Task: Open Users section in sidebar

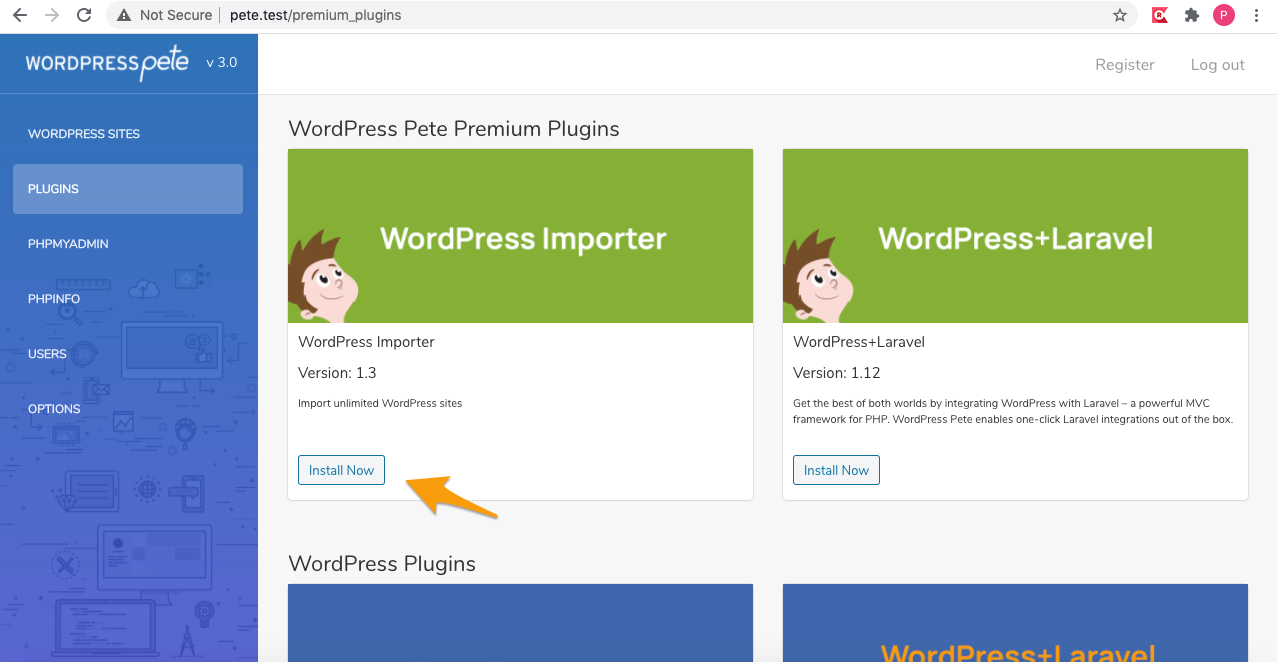Action: [x=47, y=354]
